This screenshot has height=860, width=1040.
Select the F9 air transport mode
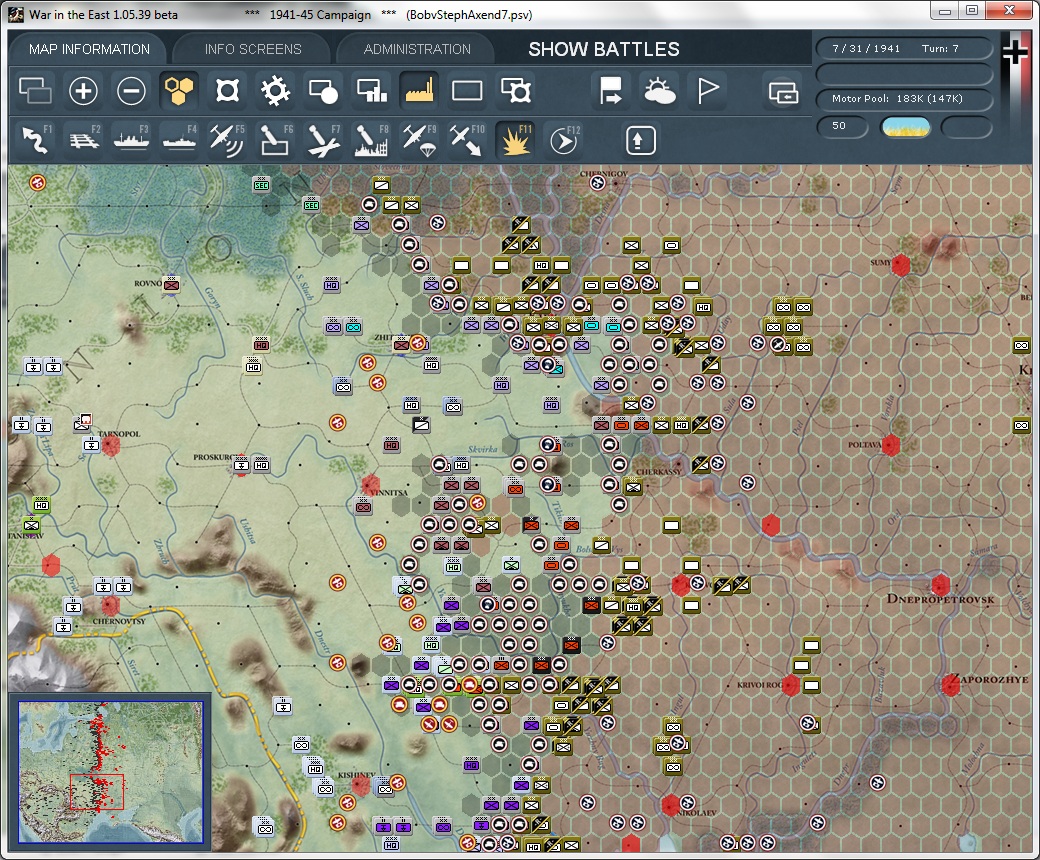[419, 140]
